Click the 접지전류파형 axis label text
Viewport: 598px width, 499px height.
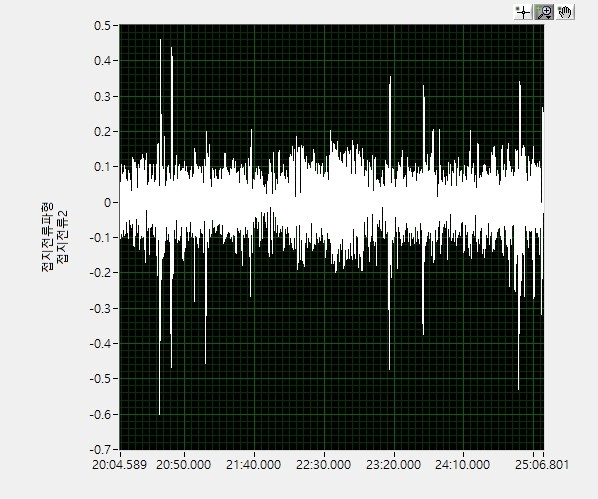47,237
